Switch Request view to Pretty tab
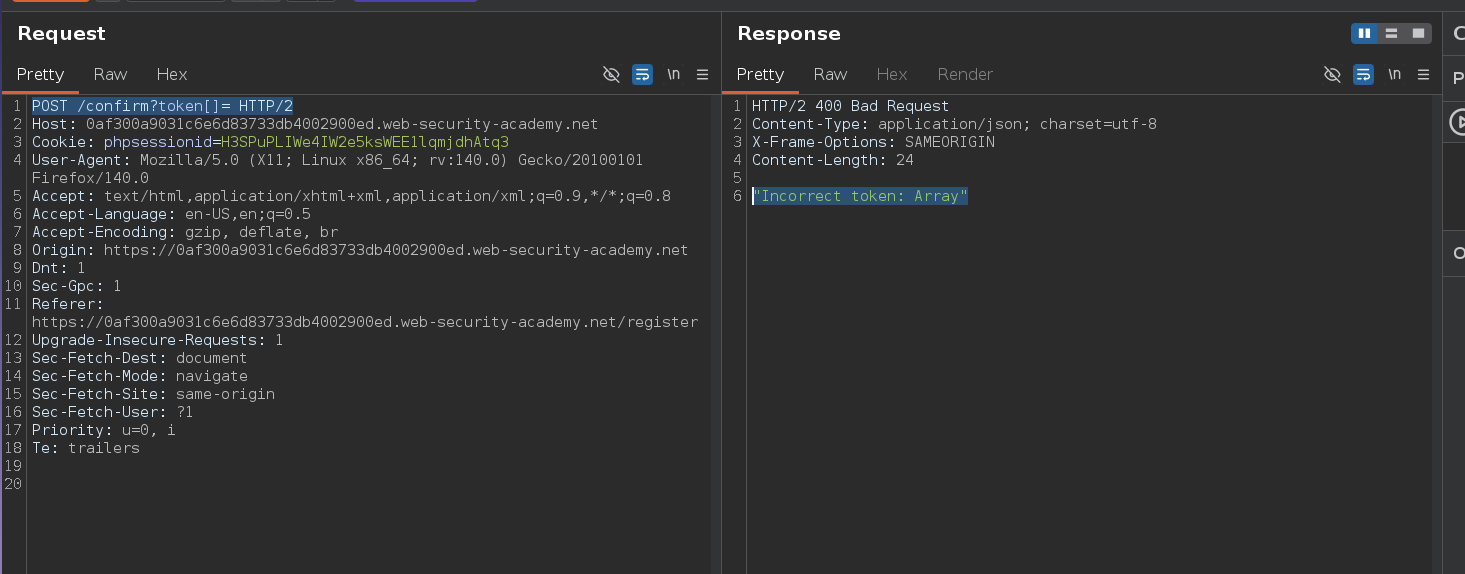Viewport: 1465px width, 574px height. pyautogui.click(x=40, y=74)
